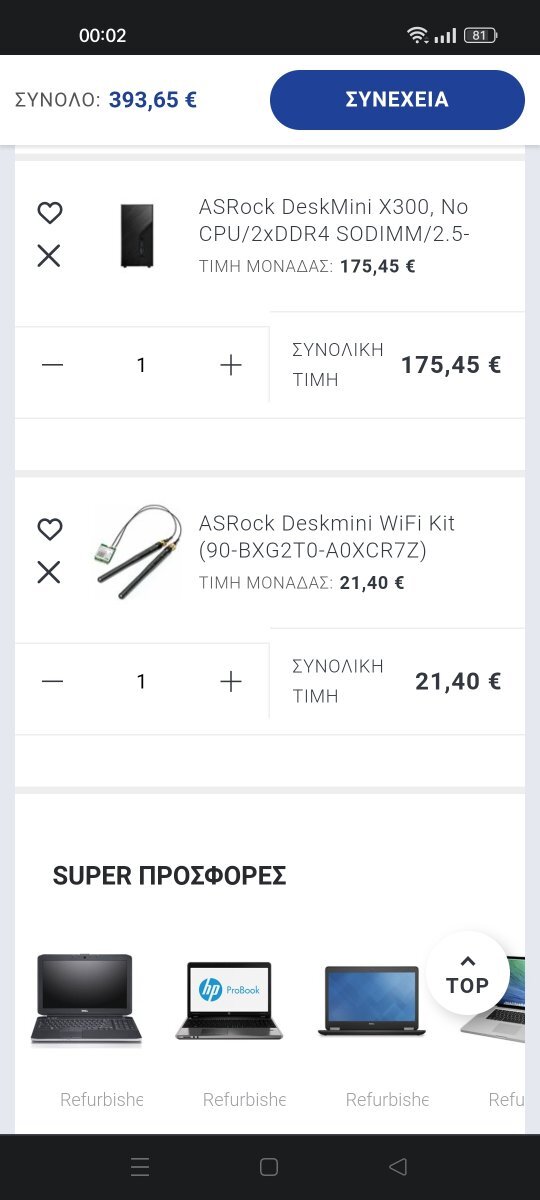Open the WiFi Kit antenna image

[137, 551]
